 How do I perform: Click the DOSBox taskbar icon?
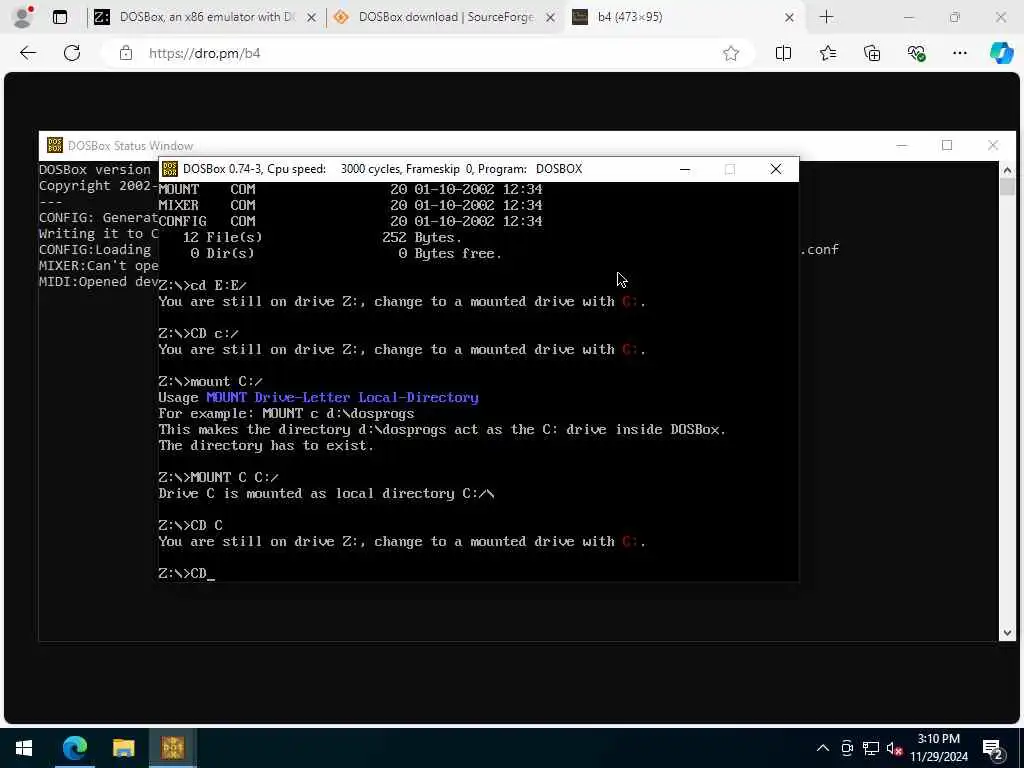pos(172,747)
